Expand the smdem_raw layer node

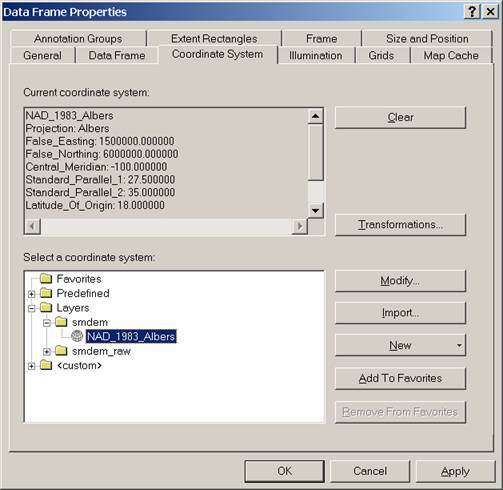pos(47,352)
